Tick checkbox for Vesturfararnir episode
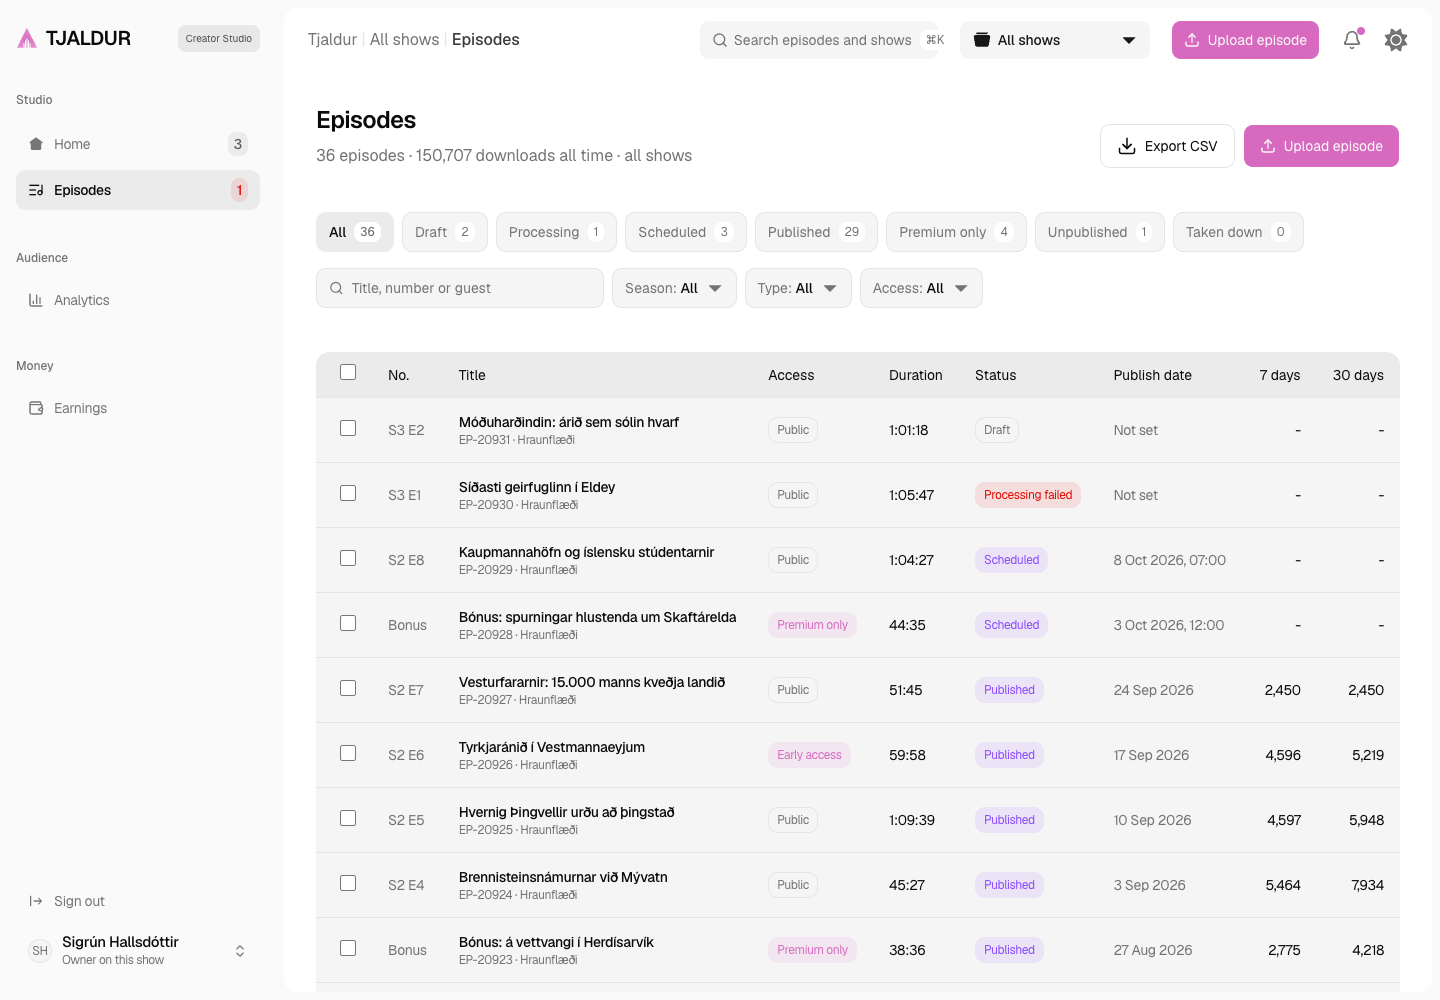This screenshot has height=1000, width=1440. pyautogui.click(x=348, y=688)
